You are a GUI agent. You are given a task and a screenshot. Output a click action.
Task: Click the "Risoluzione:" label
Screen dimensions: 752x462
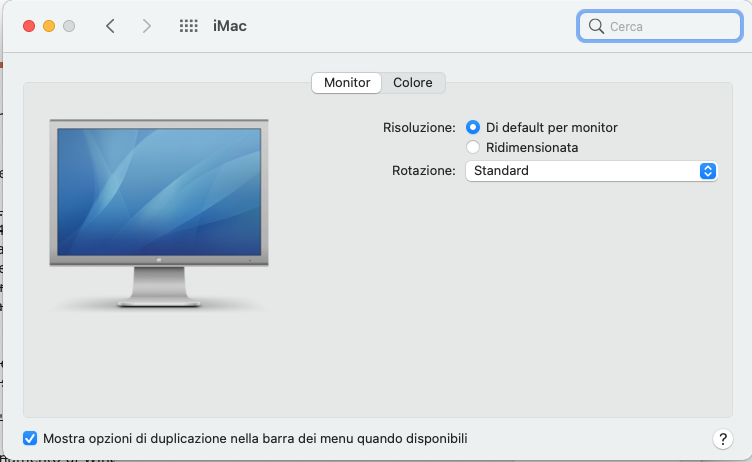click(x=419, y=128)
